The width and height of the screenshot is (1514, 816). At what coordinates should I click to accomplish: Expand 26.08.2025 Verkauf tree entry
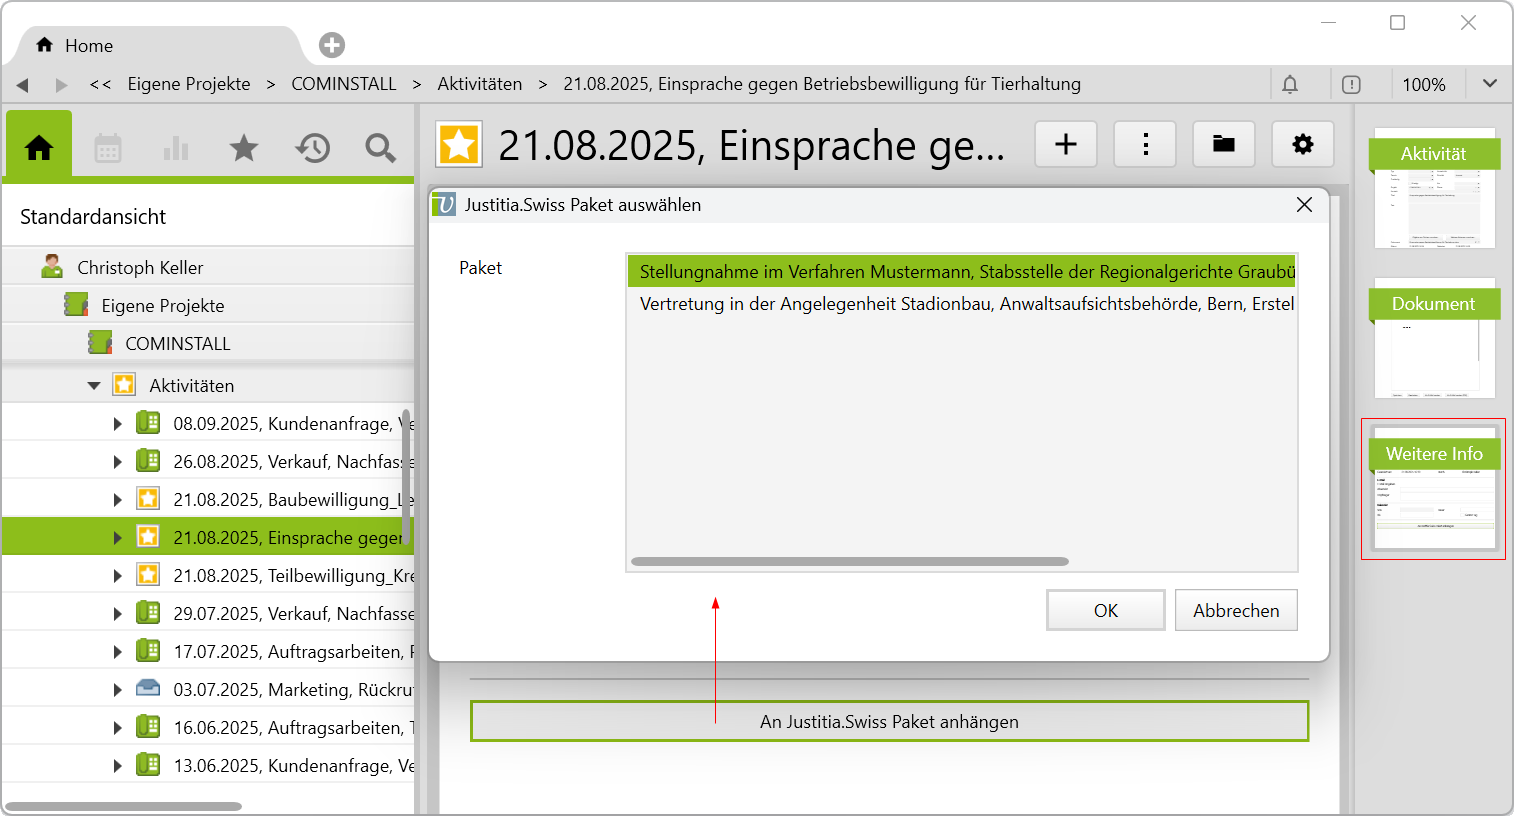pos(117,461)
